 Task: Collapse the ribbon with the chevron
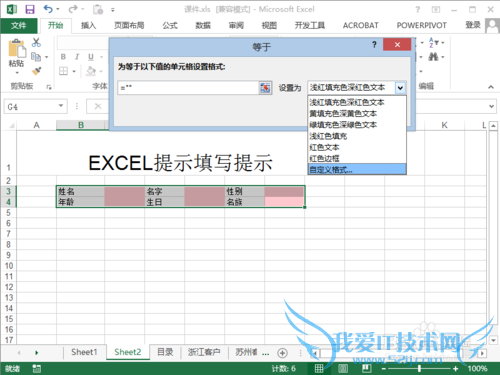(491, 87)
